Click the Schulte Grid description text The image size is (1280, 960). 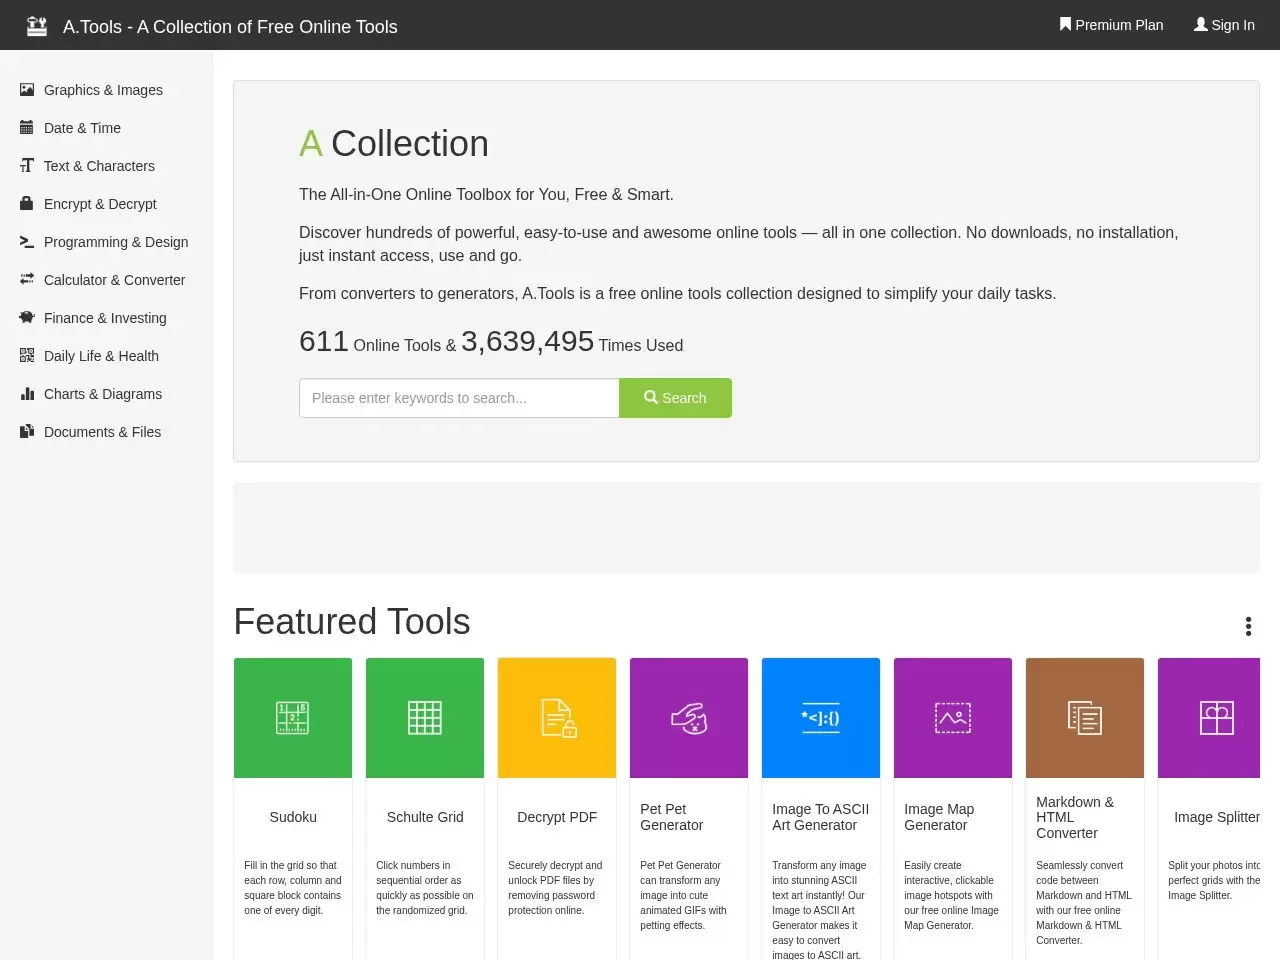(x=425, y=888)
